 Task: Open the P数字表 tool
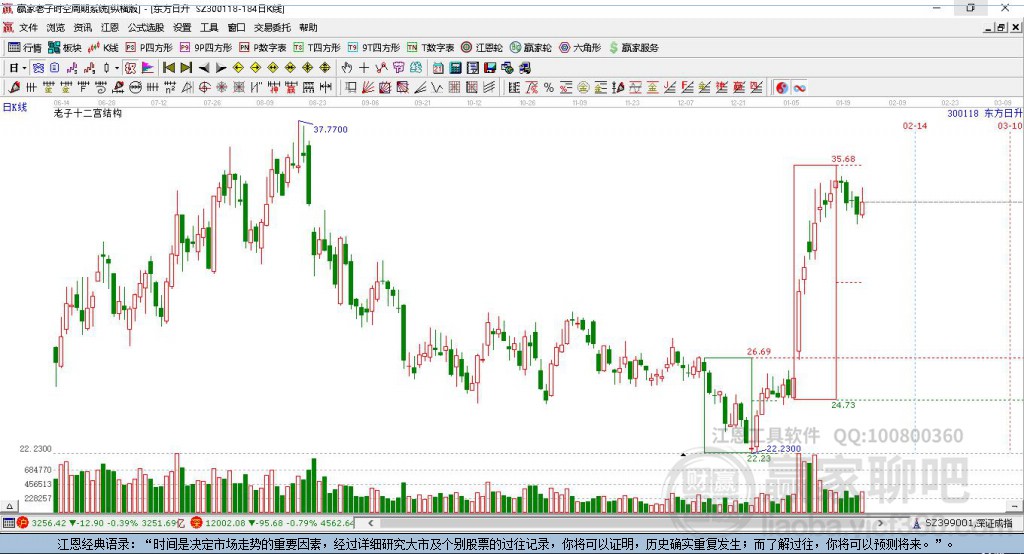tap(263, 48)
